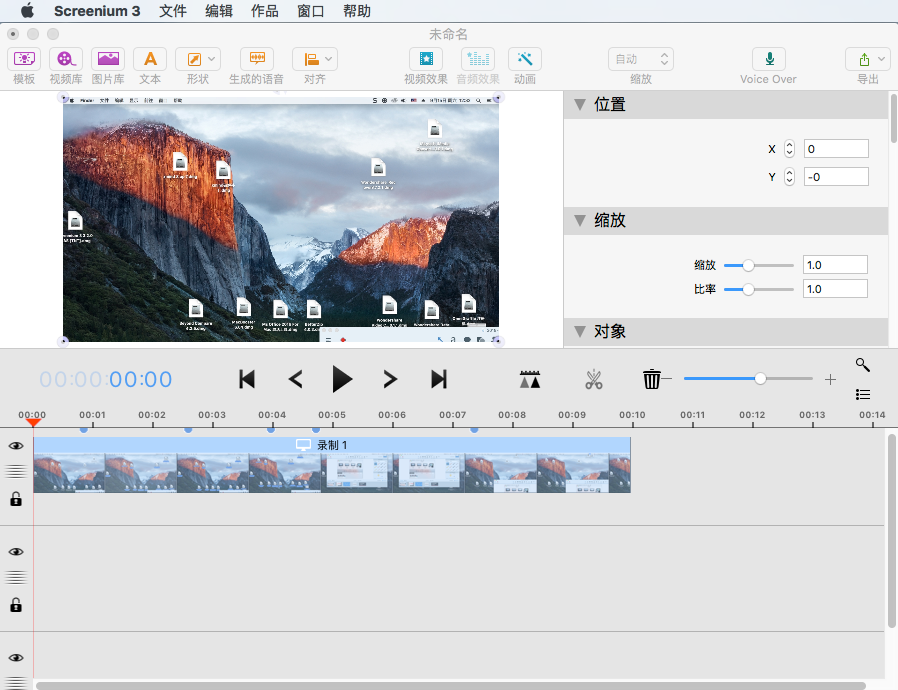
Task: Open the 作品 menu
Action: [265, 11]
